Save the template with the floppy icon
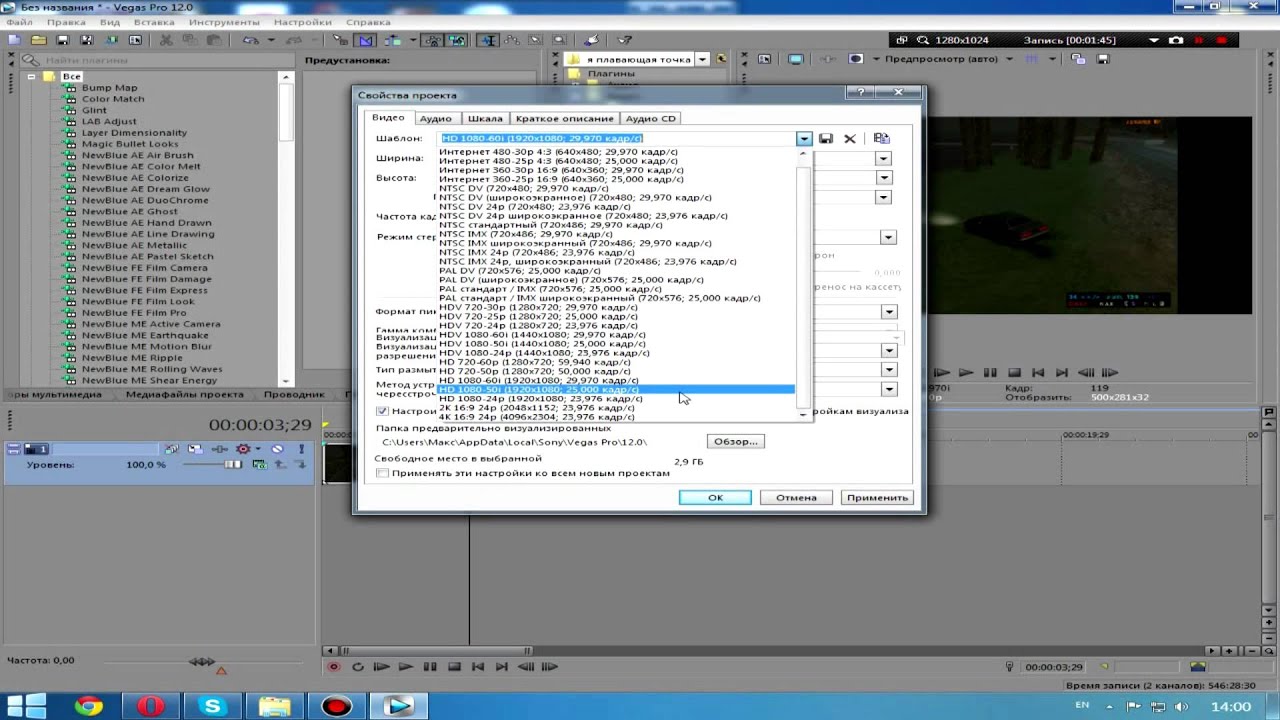Image resolution: width=1280 pixels, height=720 pixels. point(826,138)
